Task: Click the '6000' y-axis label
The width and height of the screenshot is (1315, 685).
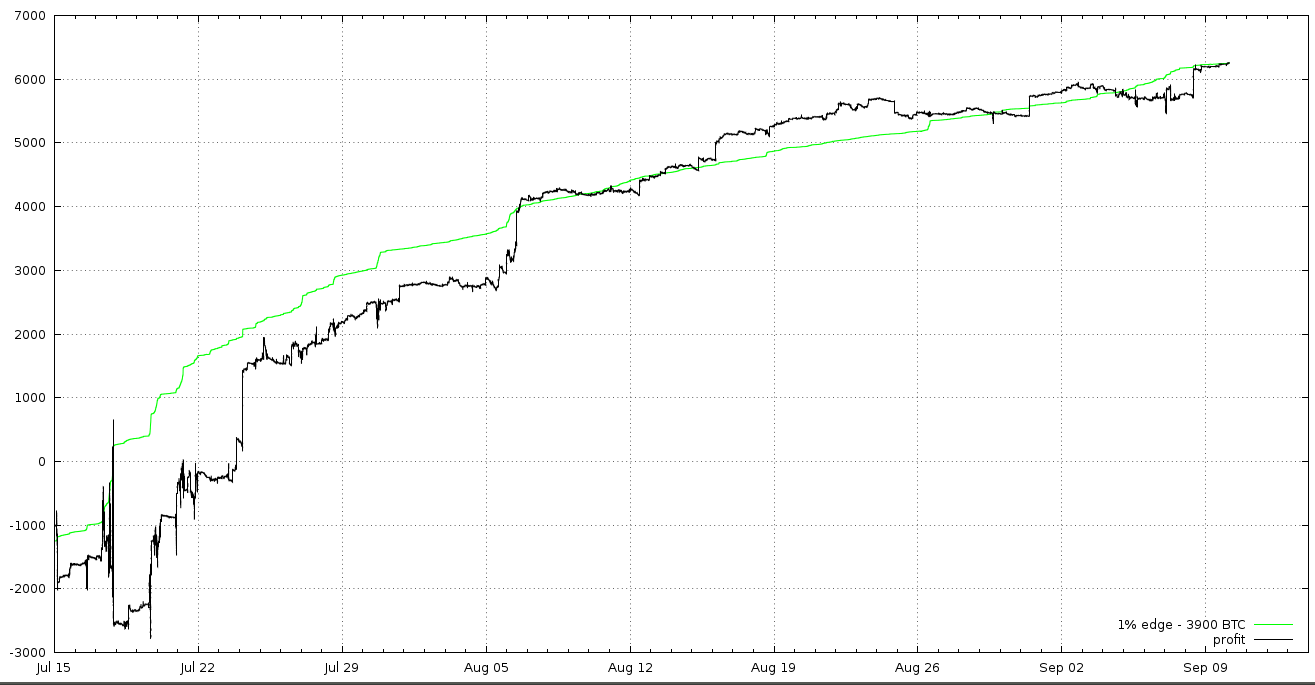Action: pos(31,80)
